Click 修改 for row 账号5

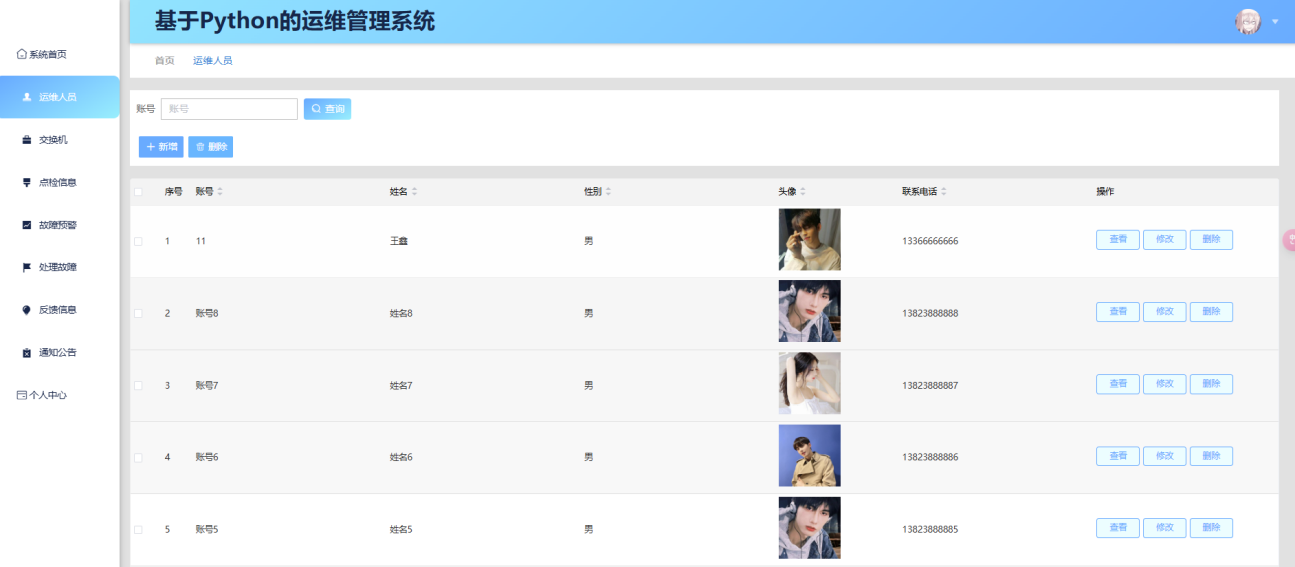(1165, 528)
